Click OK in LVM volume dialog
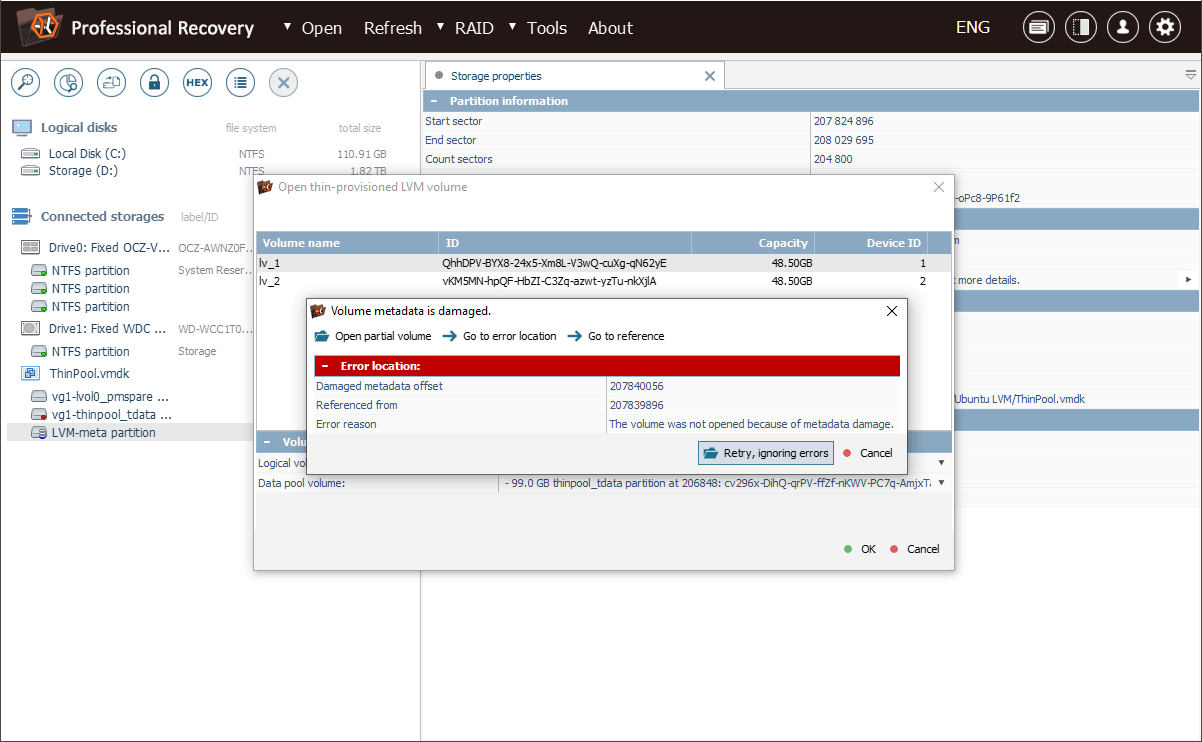The height and width of the screenshot is (742, 1202). point(860,549)
